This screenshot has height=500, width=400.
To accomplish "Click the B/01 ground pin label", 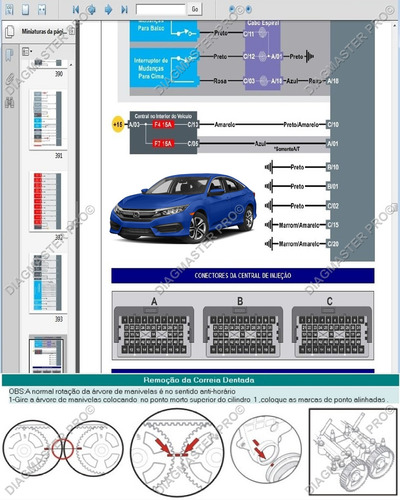I will [333, 186].
